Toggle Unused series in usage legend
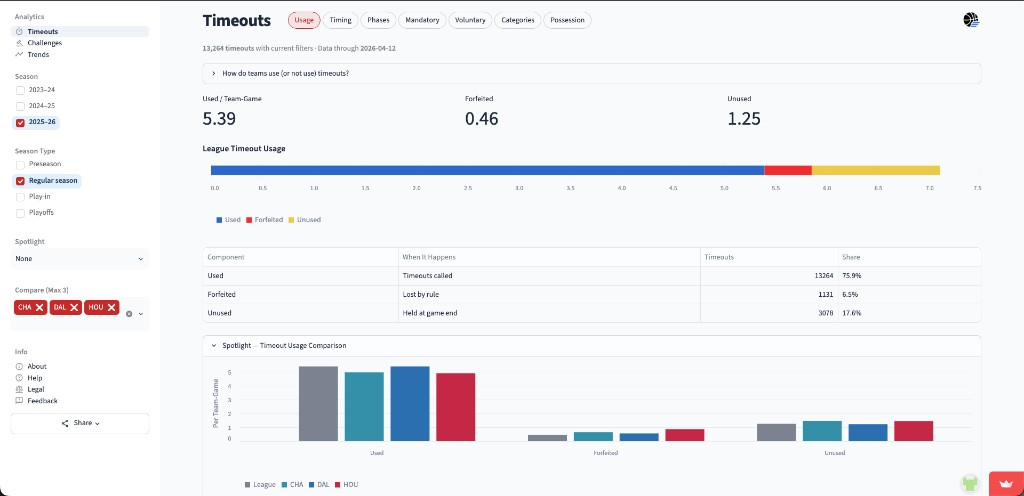Viewport: 1024px width, 496px height. (304, 220)
